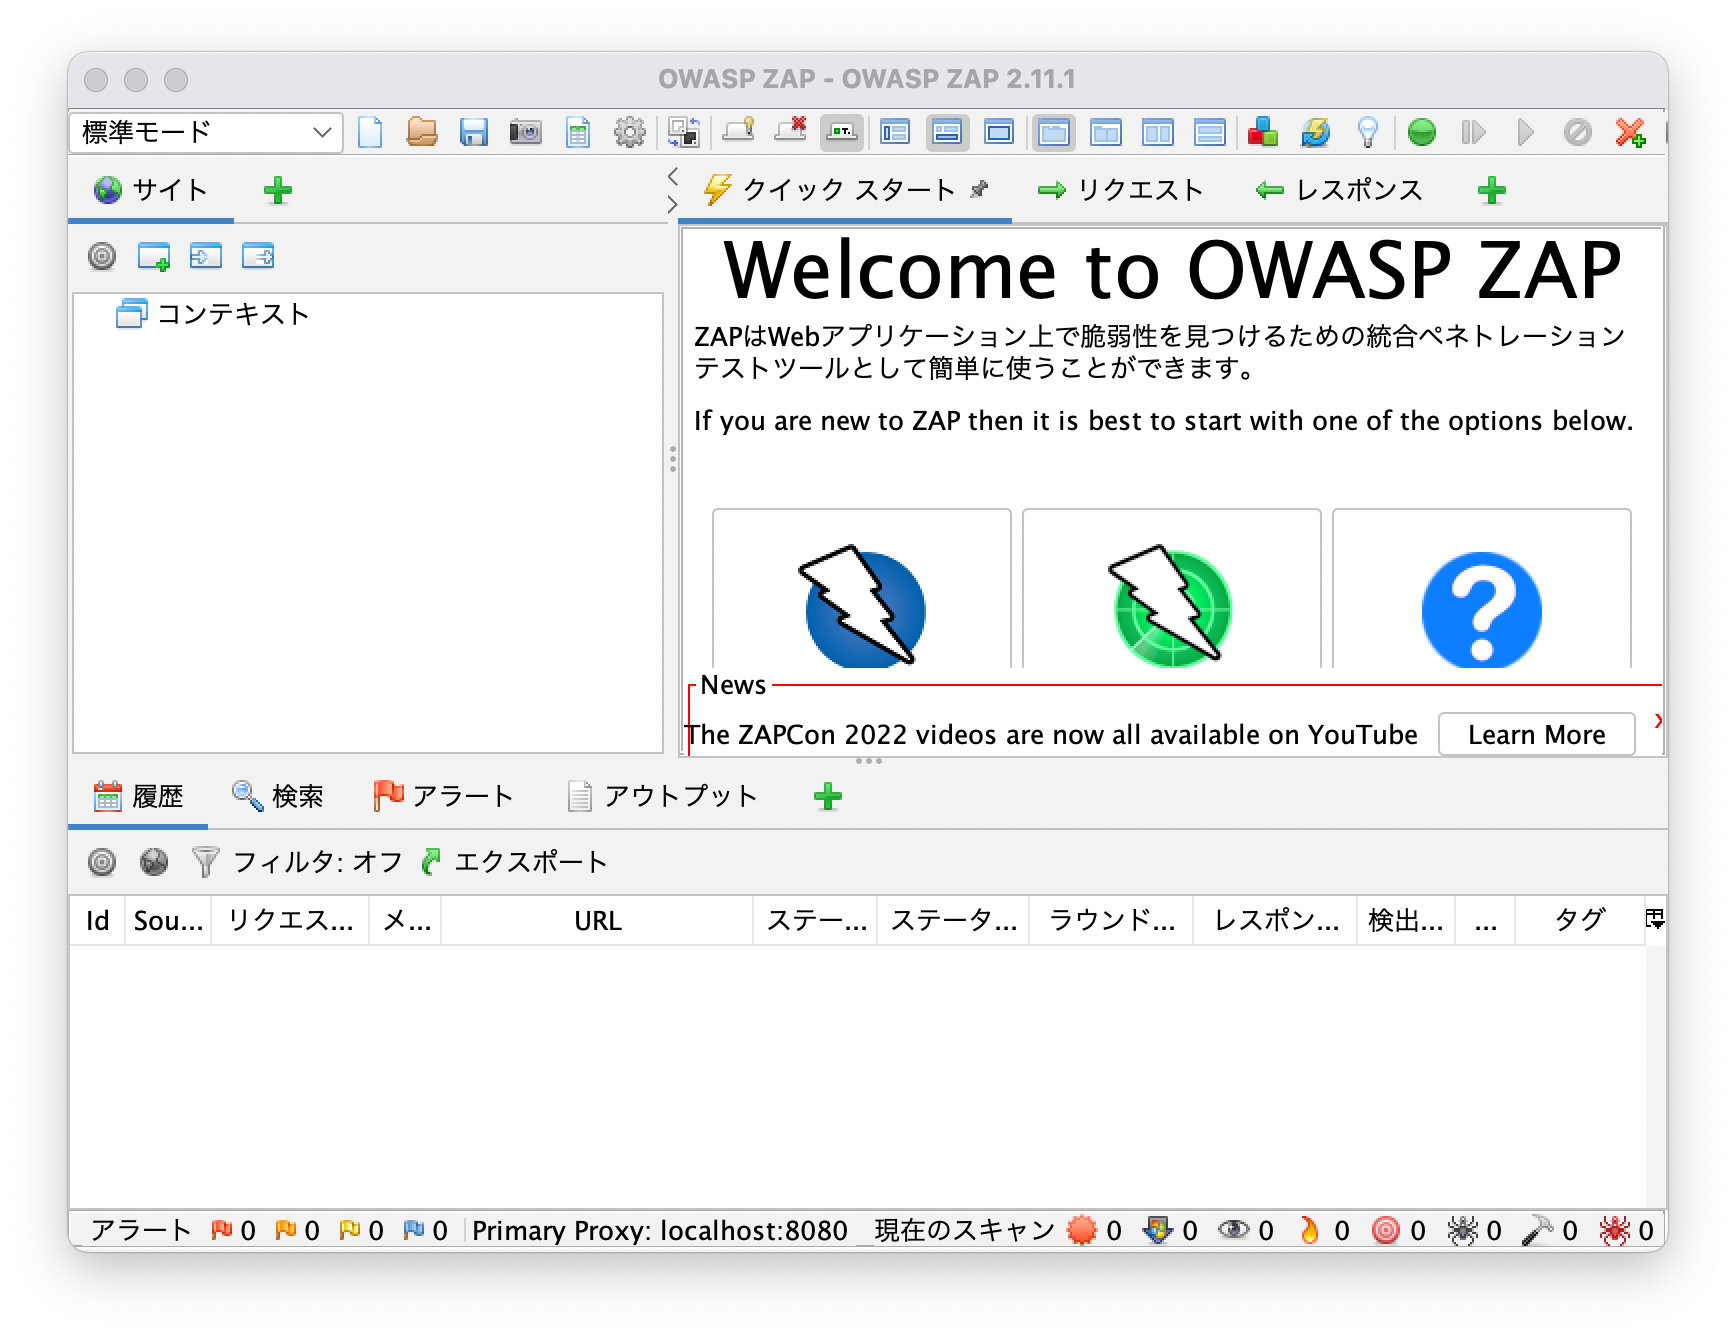Toggle the tab names and icons button

842,132
